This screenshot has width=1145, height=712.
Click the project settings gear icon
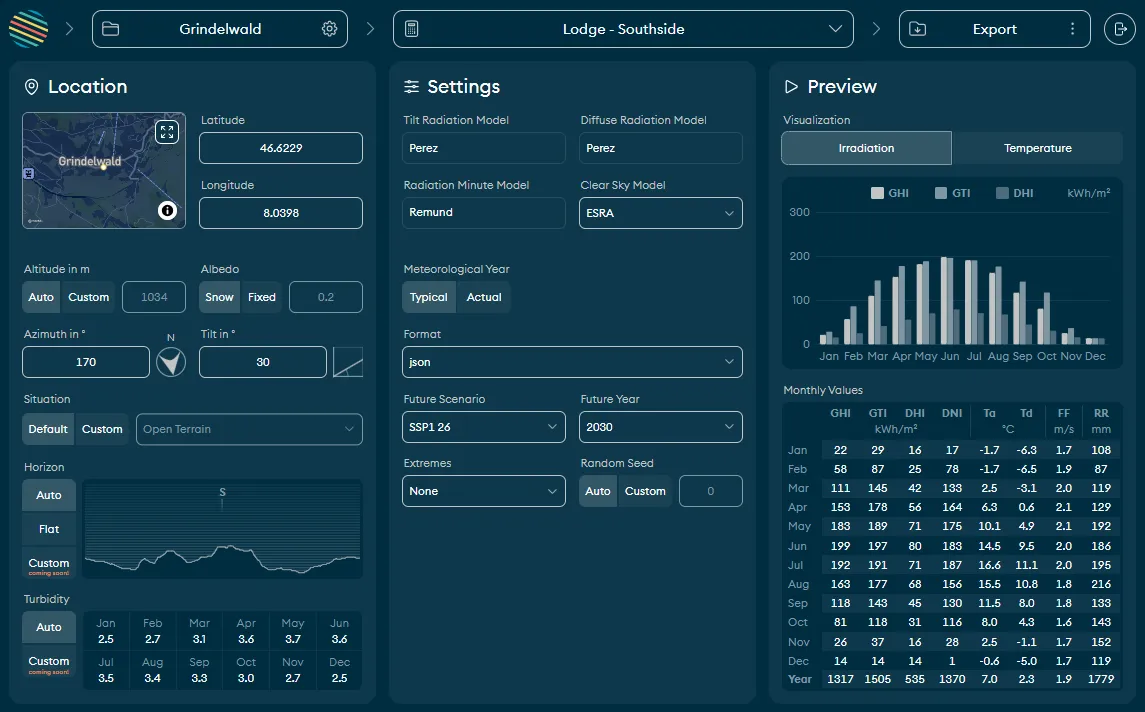coord(329,29)
